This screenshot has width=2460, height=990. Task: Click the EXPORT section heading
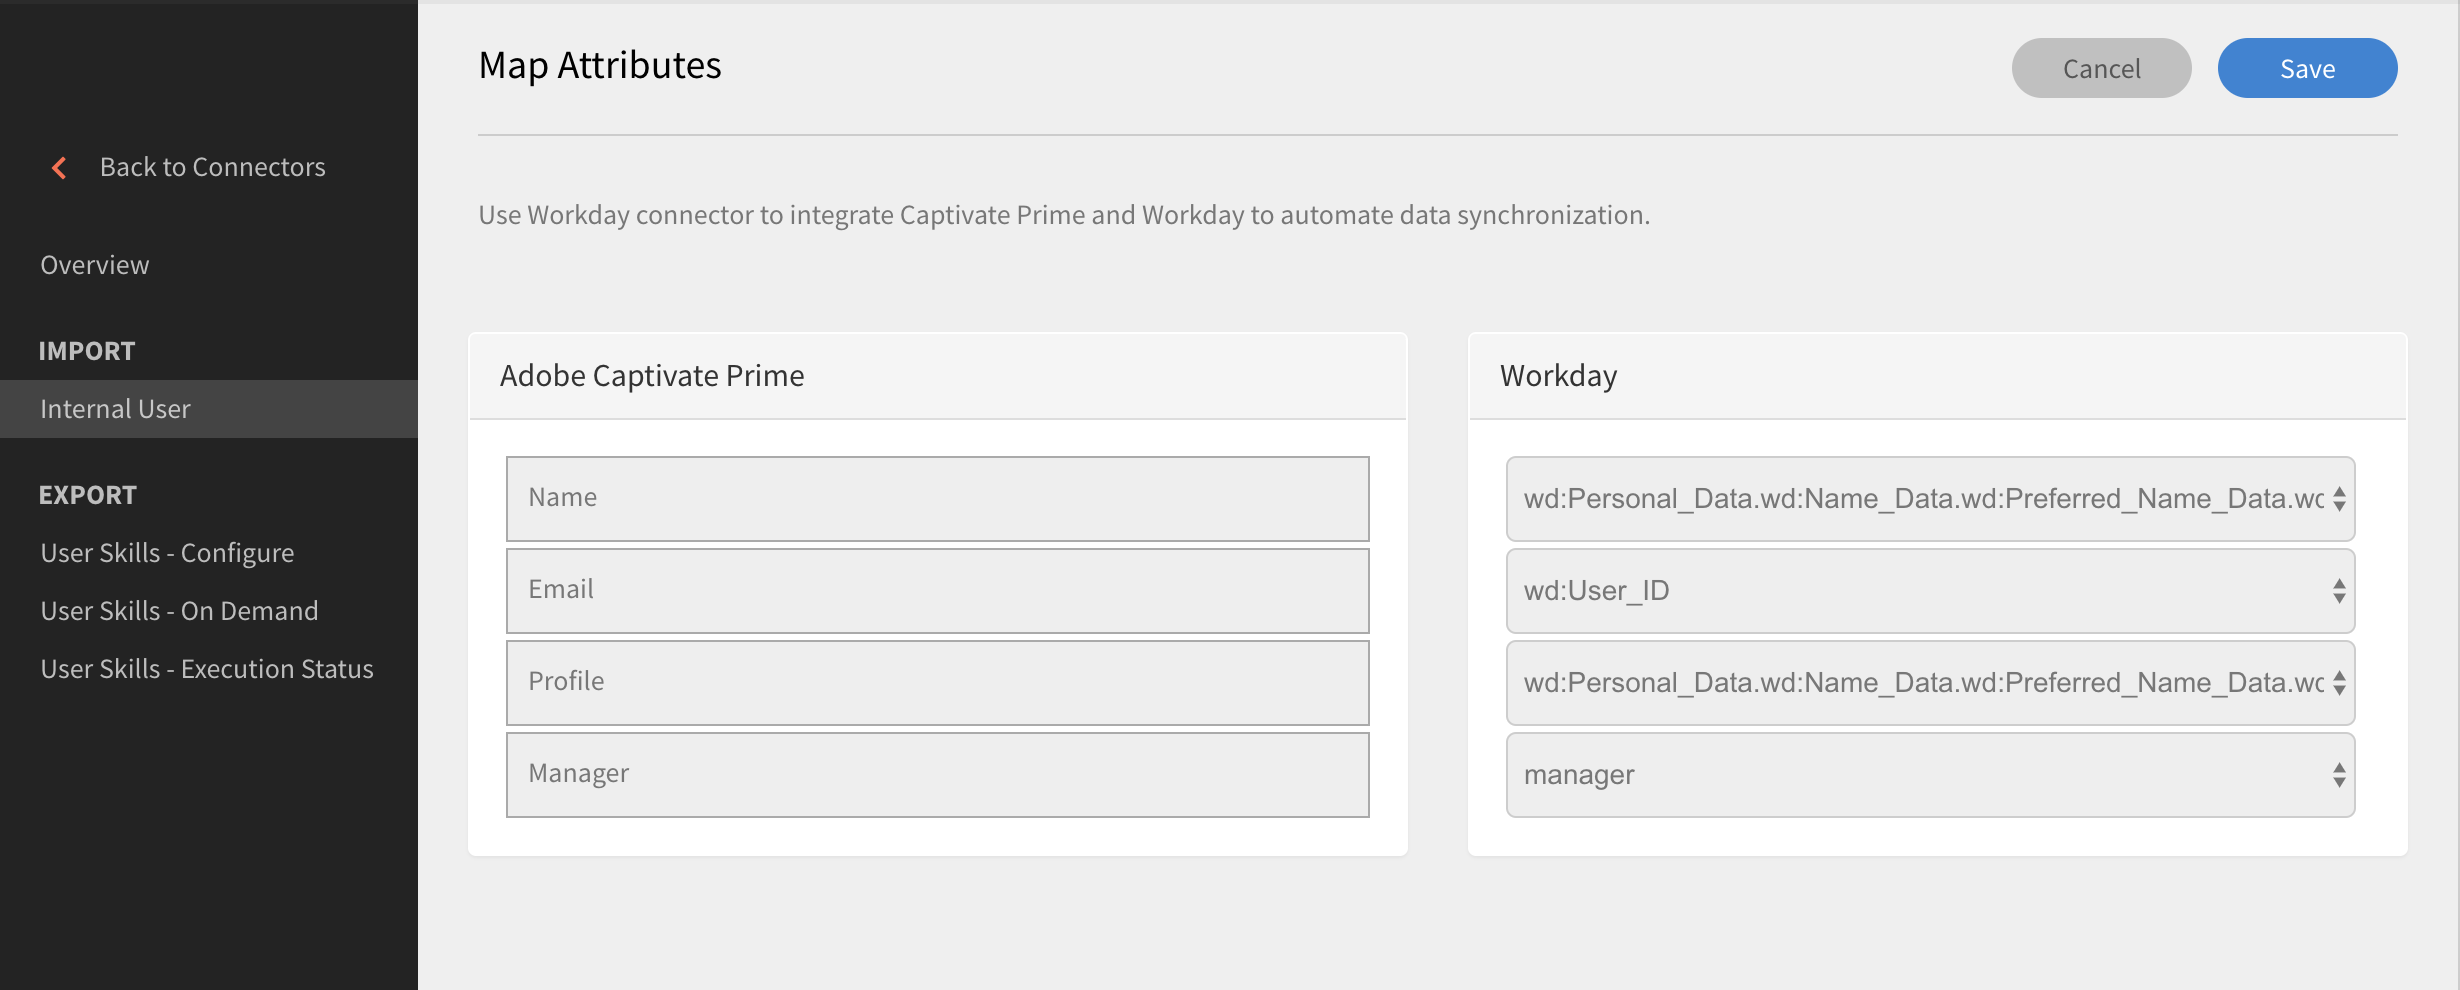(88, 495)
